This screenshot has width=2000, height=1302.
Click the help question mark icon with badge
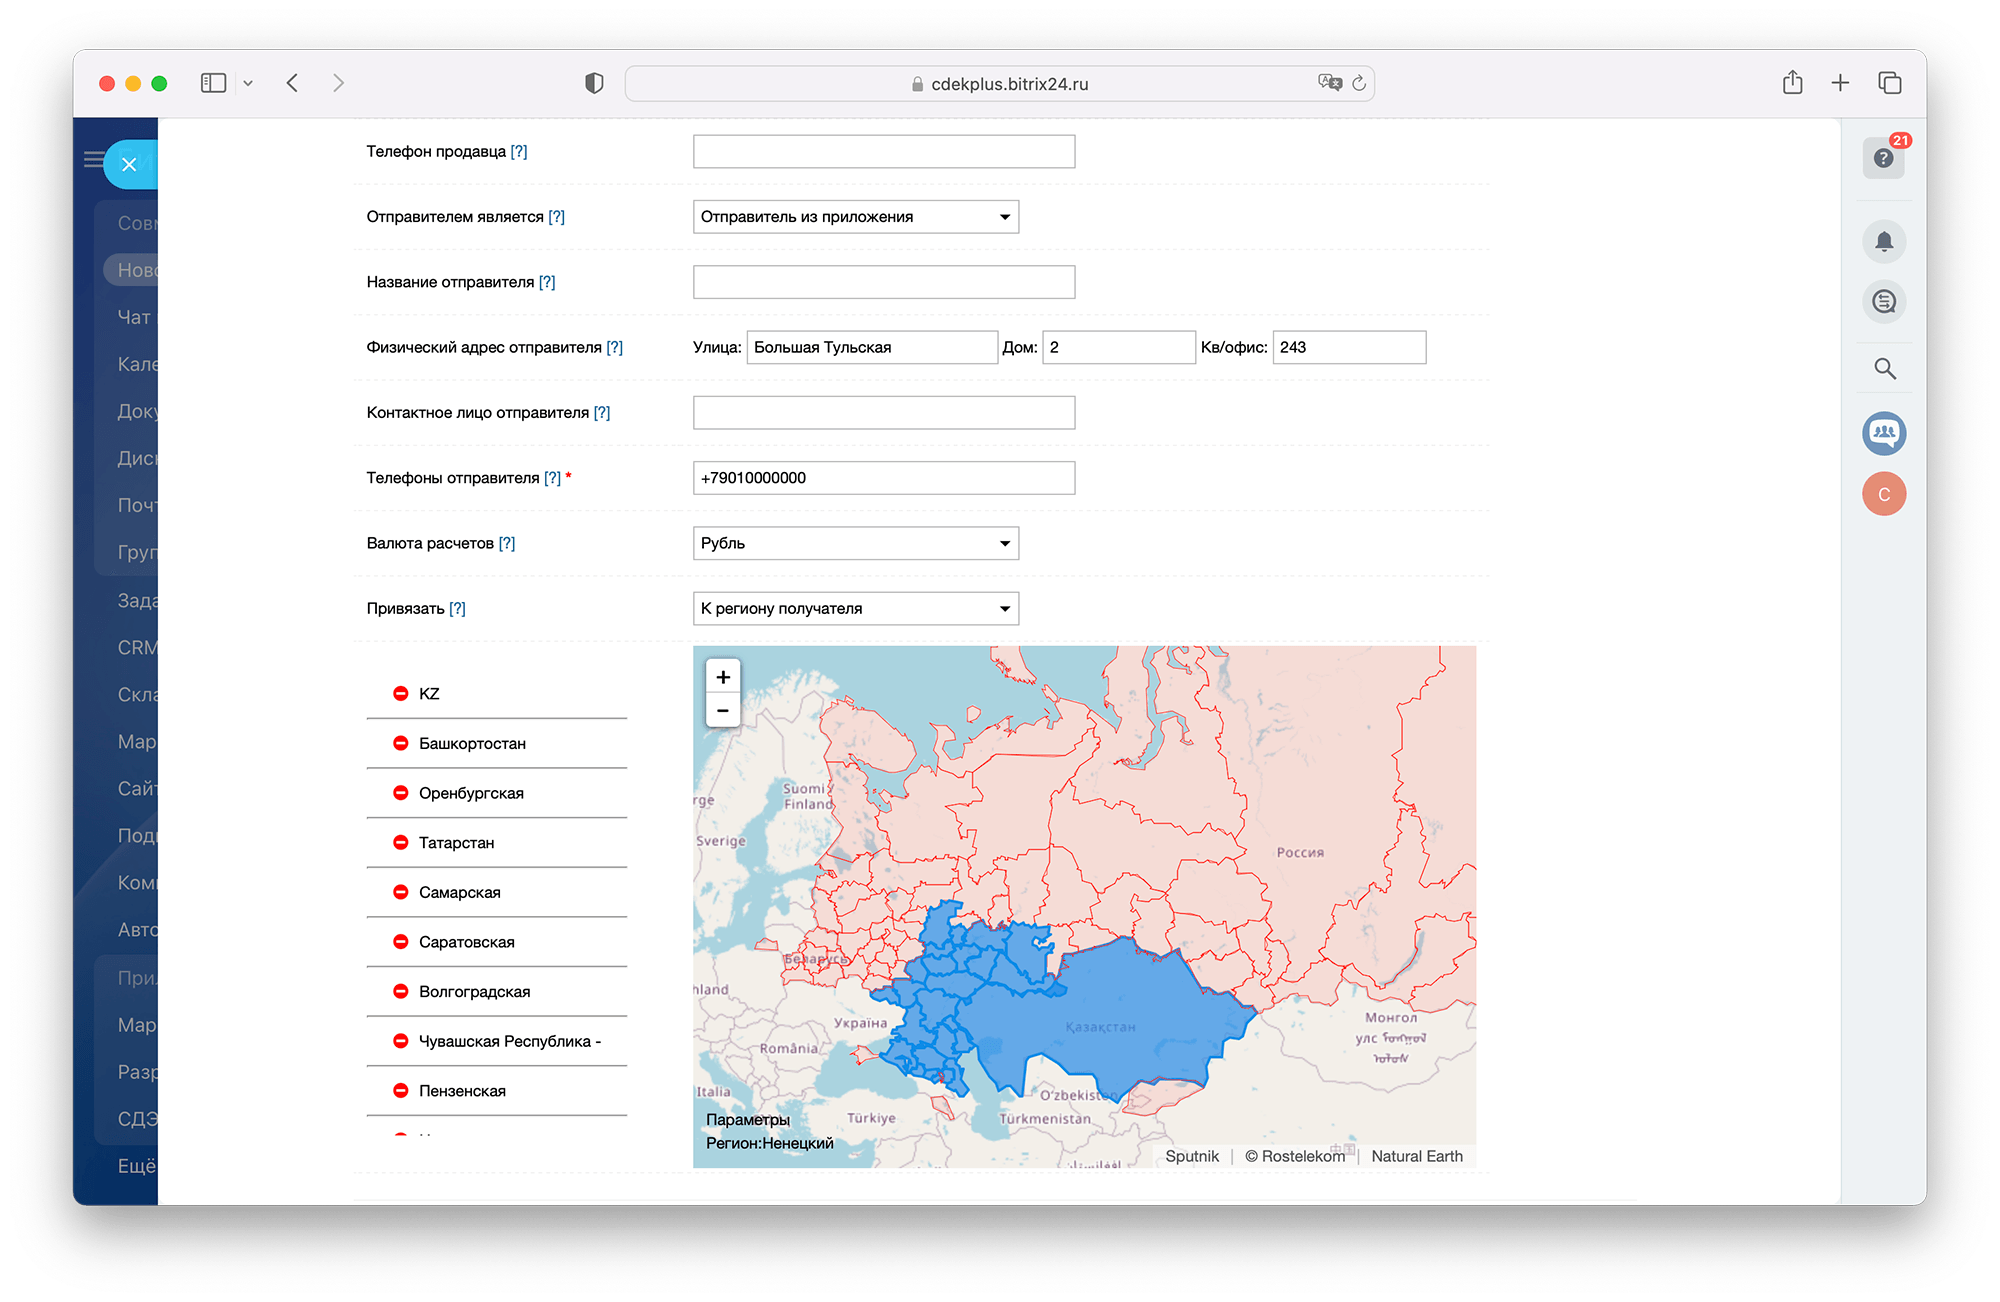click(1883, 158)
